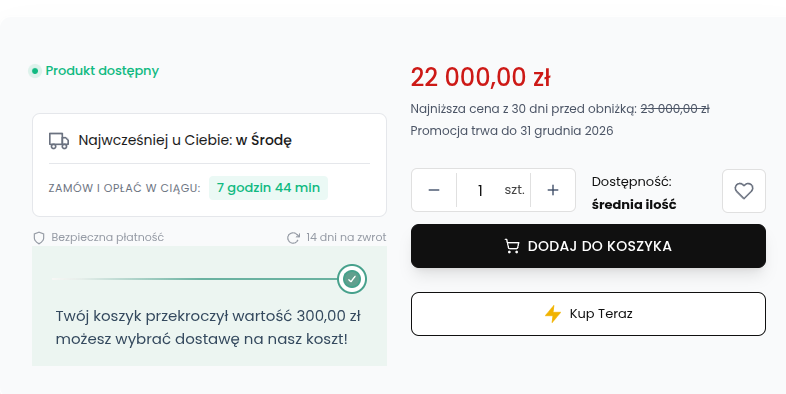Click the heart wishlist icon
This screenshot has width=786, height=394.
[x=743, y=191]
